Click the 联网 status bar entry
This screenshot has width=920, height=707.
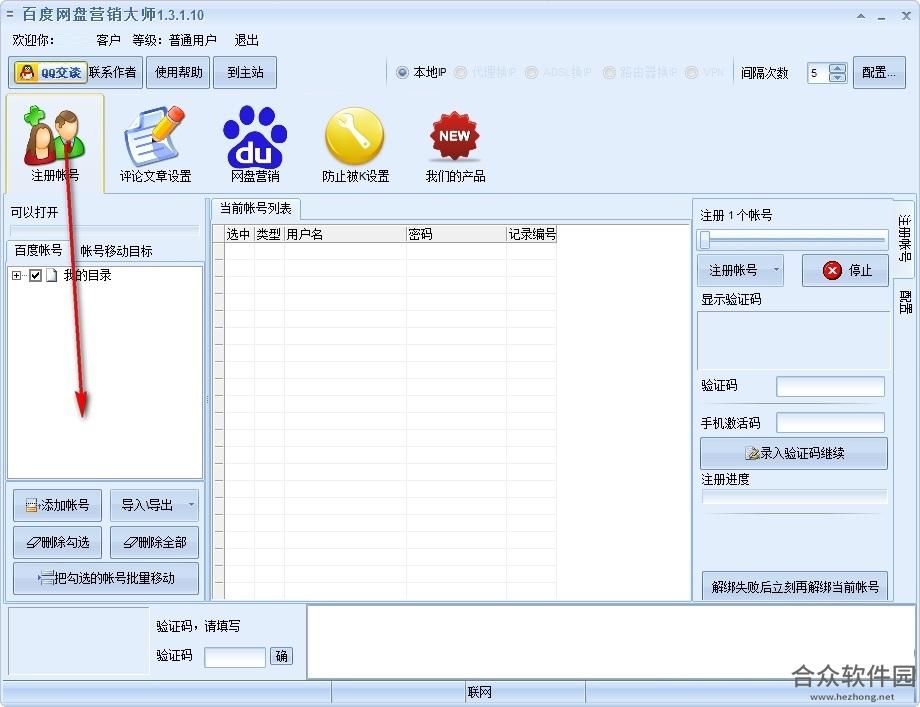pos(479,692)
